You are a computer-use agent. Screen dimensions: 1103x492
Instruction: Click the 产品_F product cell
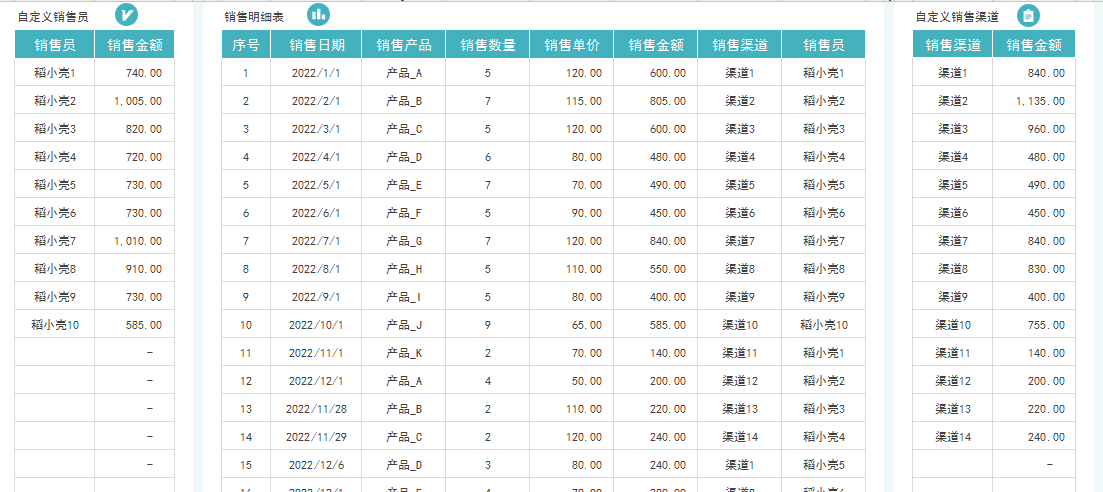coord(404,213)
